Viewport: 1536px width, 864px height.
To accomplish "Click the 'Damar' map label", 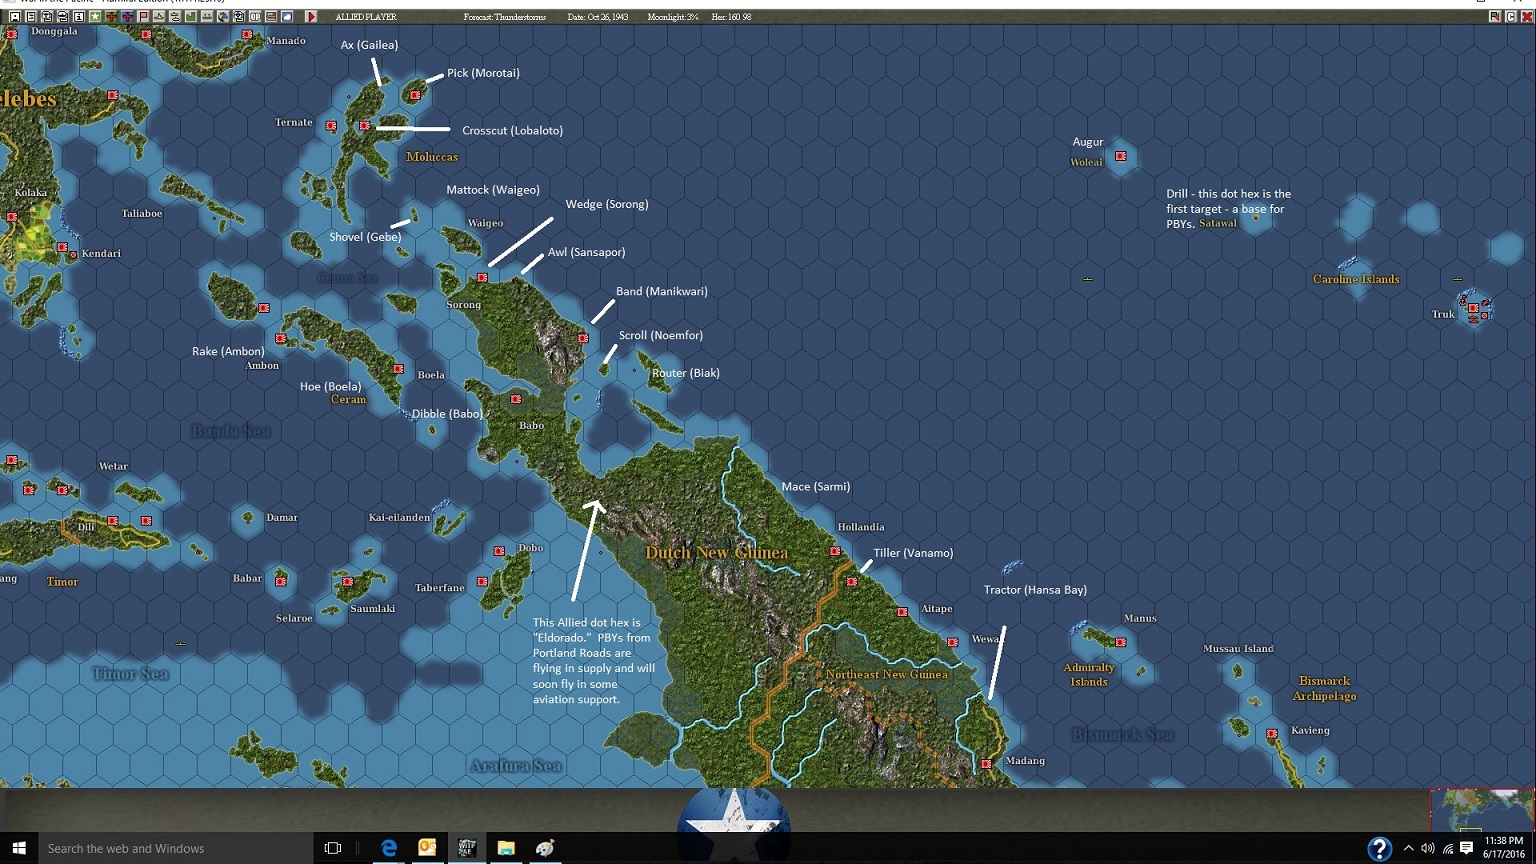I will click(x=282, y=517).
